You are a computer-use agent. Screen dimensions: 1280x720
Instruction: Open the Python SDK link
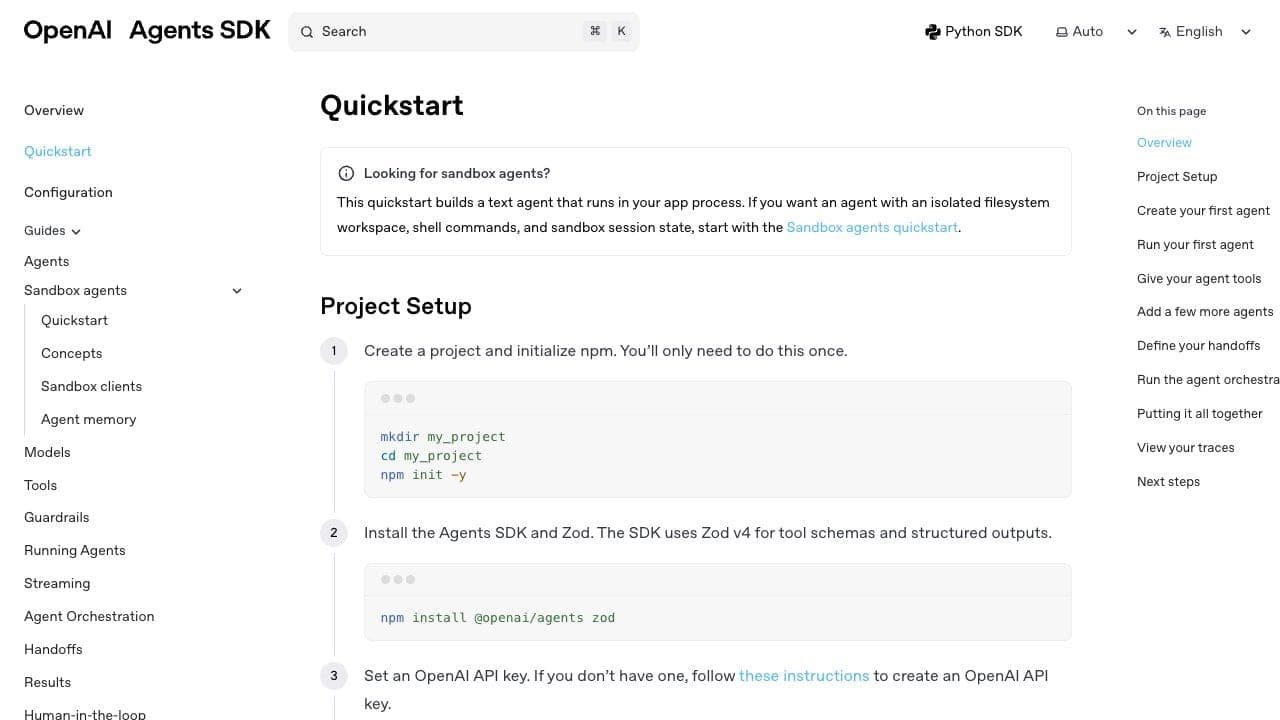point(974,32)
